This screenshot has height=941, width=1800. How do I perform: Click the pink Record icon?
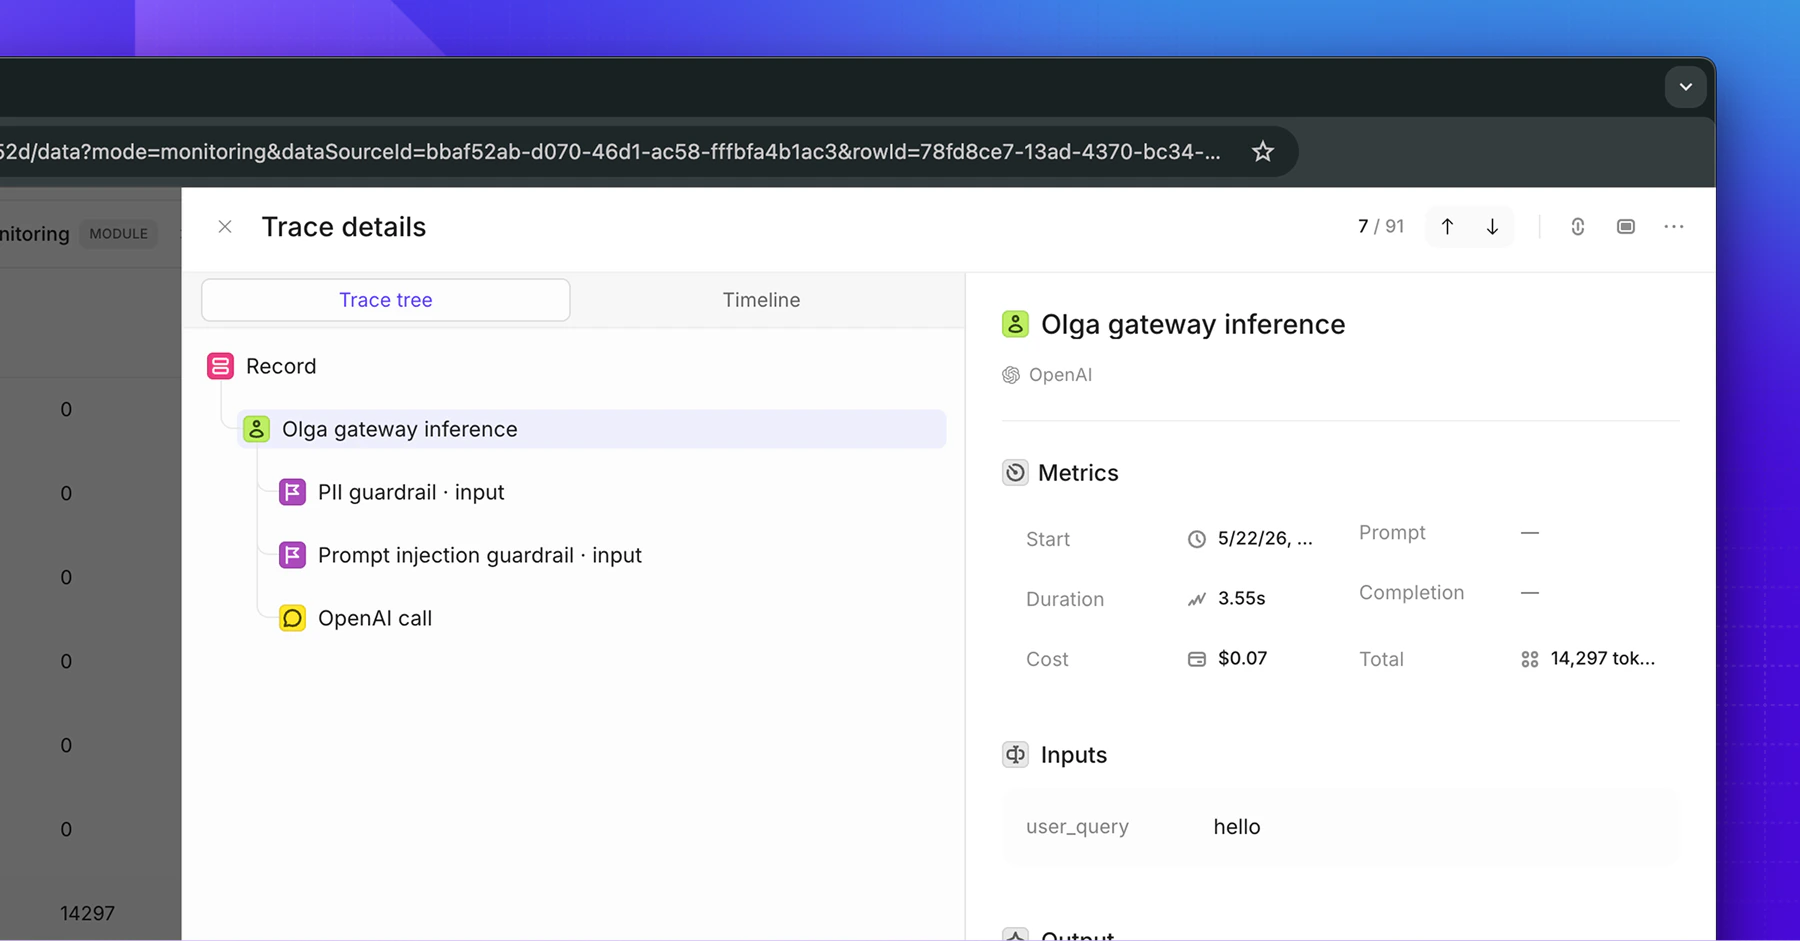click(221, 366)
